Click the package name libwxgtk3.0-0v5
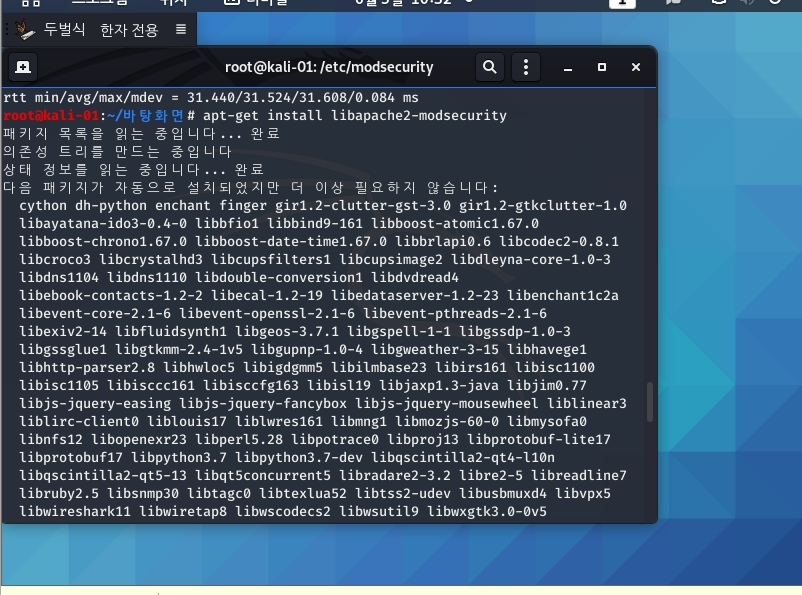The image size is (802, 595). (x=487, y=512)
